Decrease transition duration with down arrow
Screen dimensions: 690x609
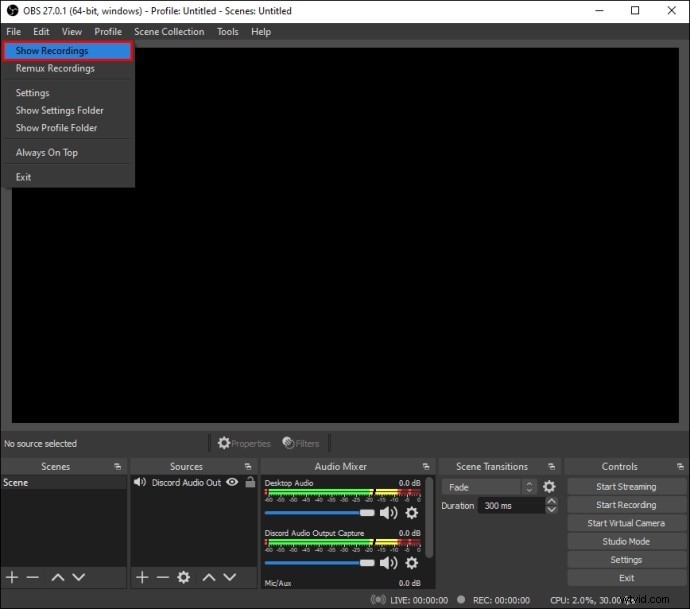[551, 510]
